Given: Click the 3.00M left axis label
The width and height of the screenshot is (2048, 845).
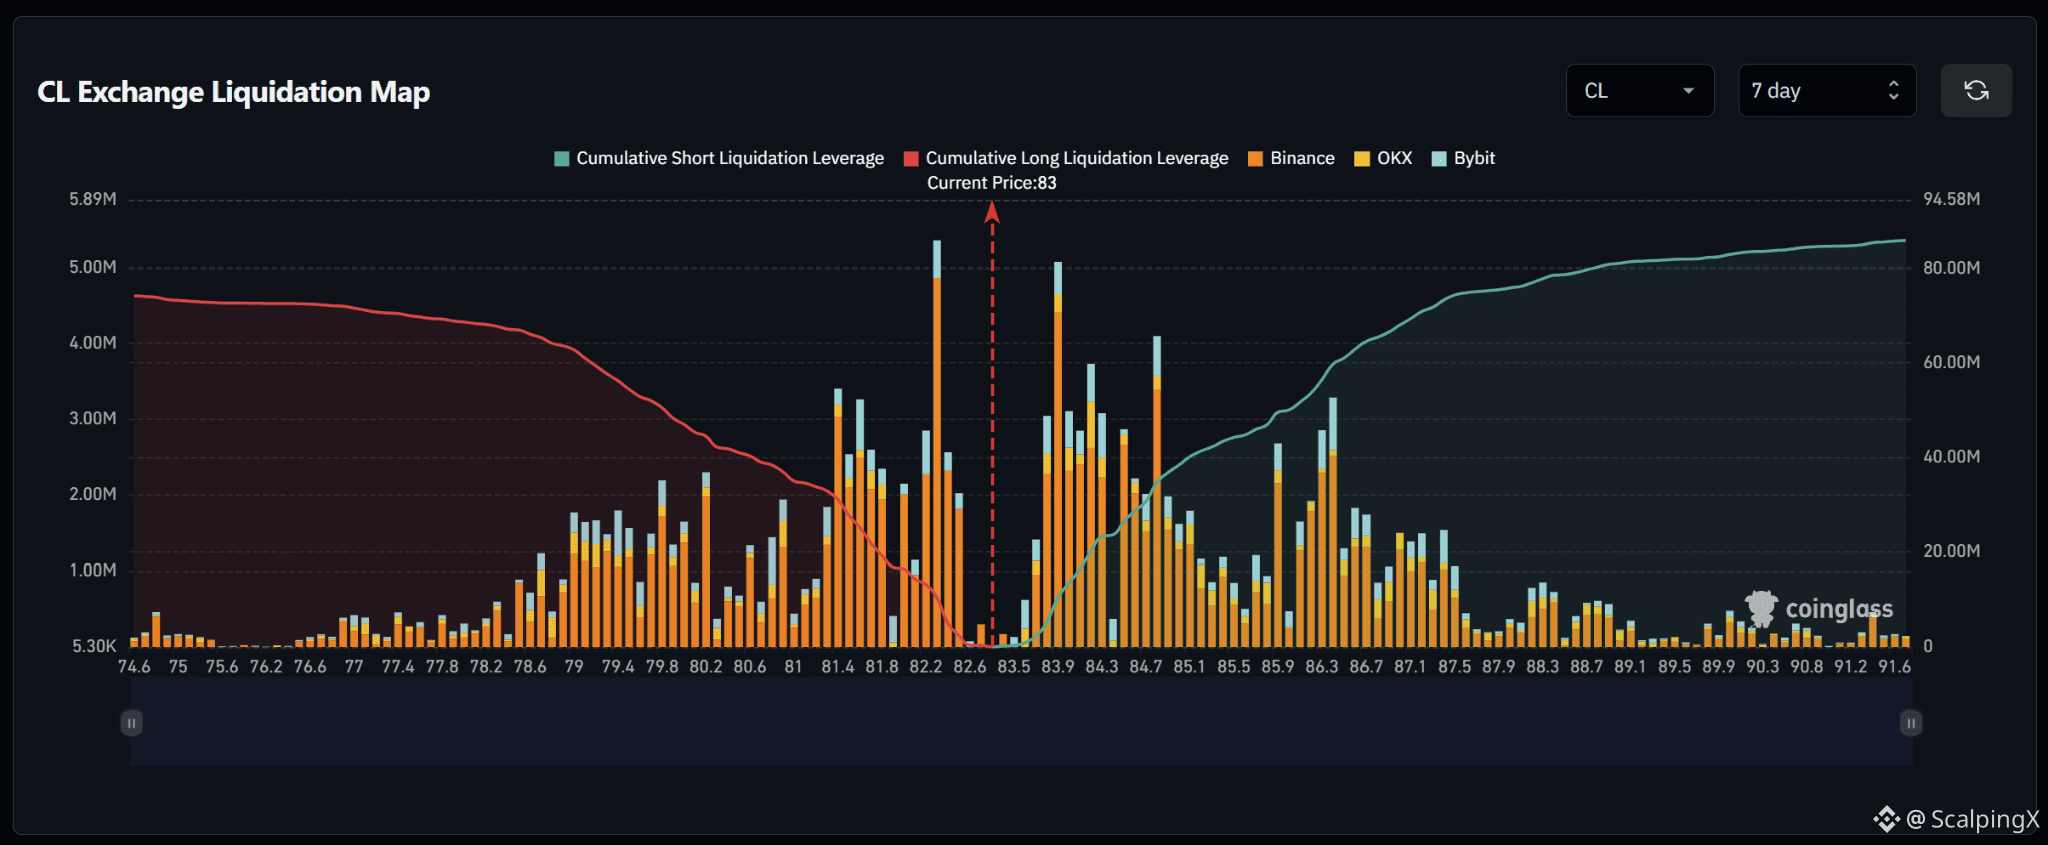Looking at the screenshot, I should click(93, 418).
